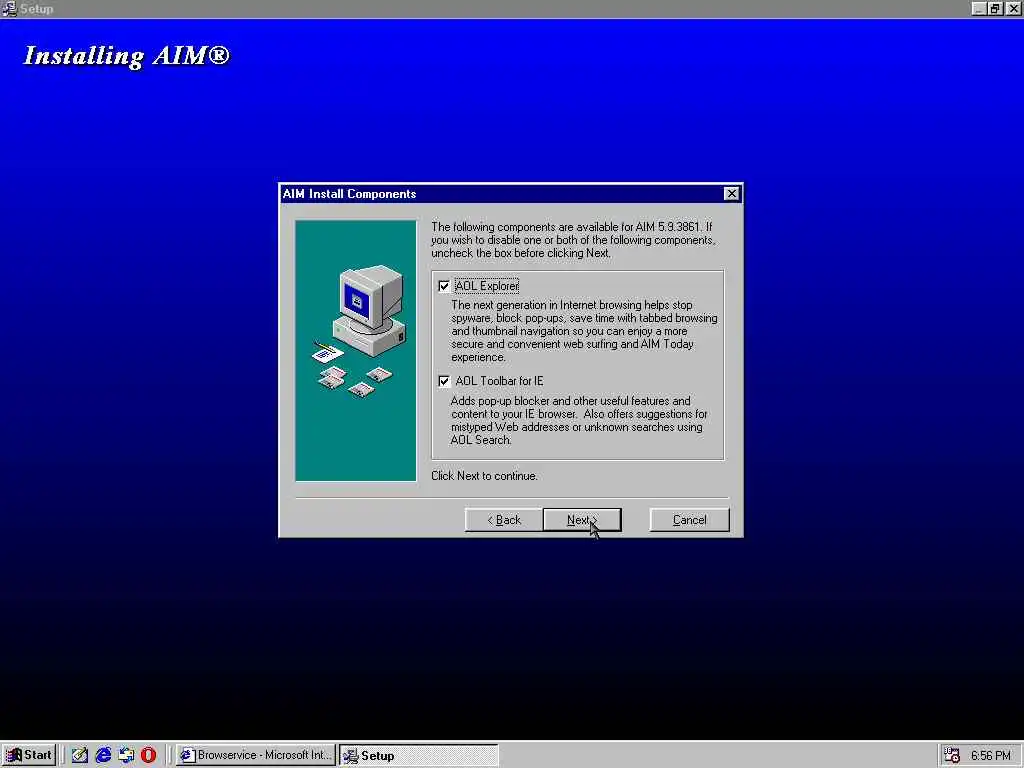The width and height of the screenshot is (1024, 768).
Task: Cancel the AIM installation
Action: click(689, 520)
